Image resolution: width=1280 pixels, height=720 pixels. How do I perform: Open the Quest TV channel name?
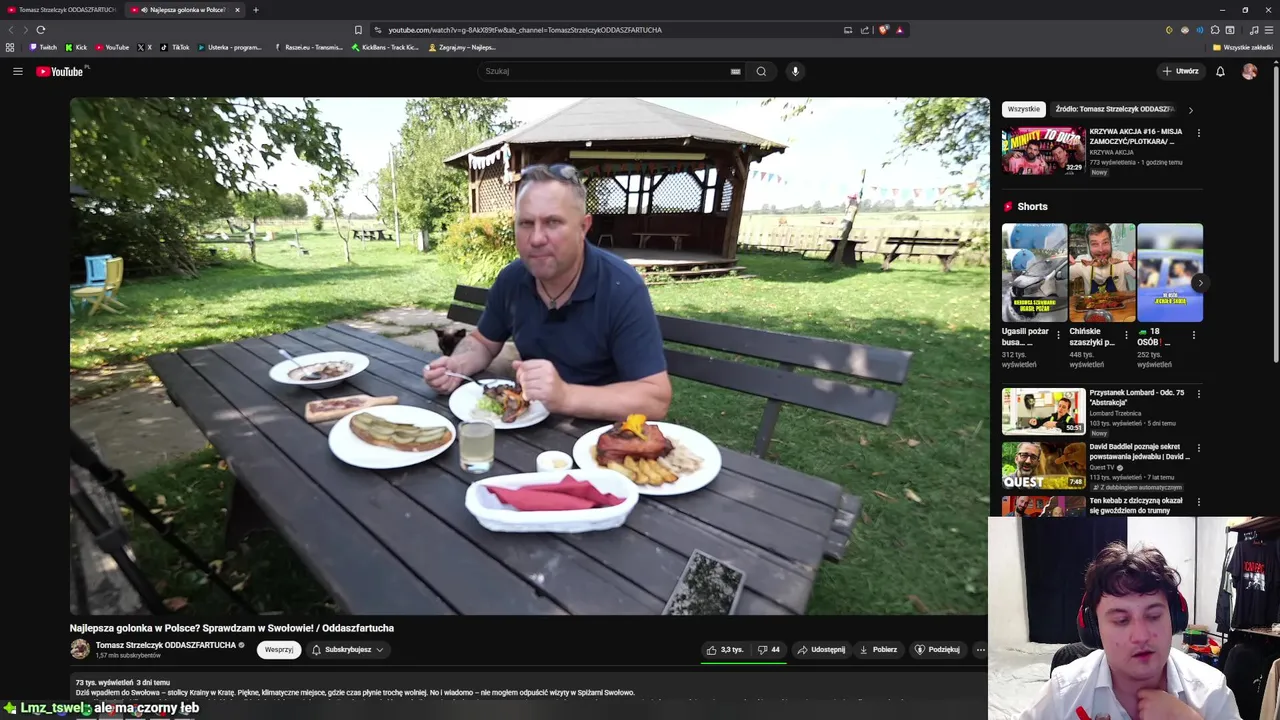pyautogui.click(x=1102, y=467)
